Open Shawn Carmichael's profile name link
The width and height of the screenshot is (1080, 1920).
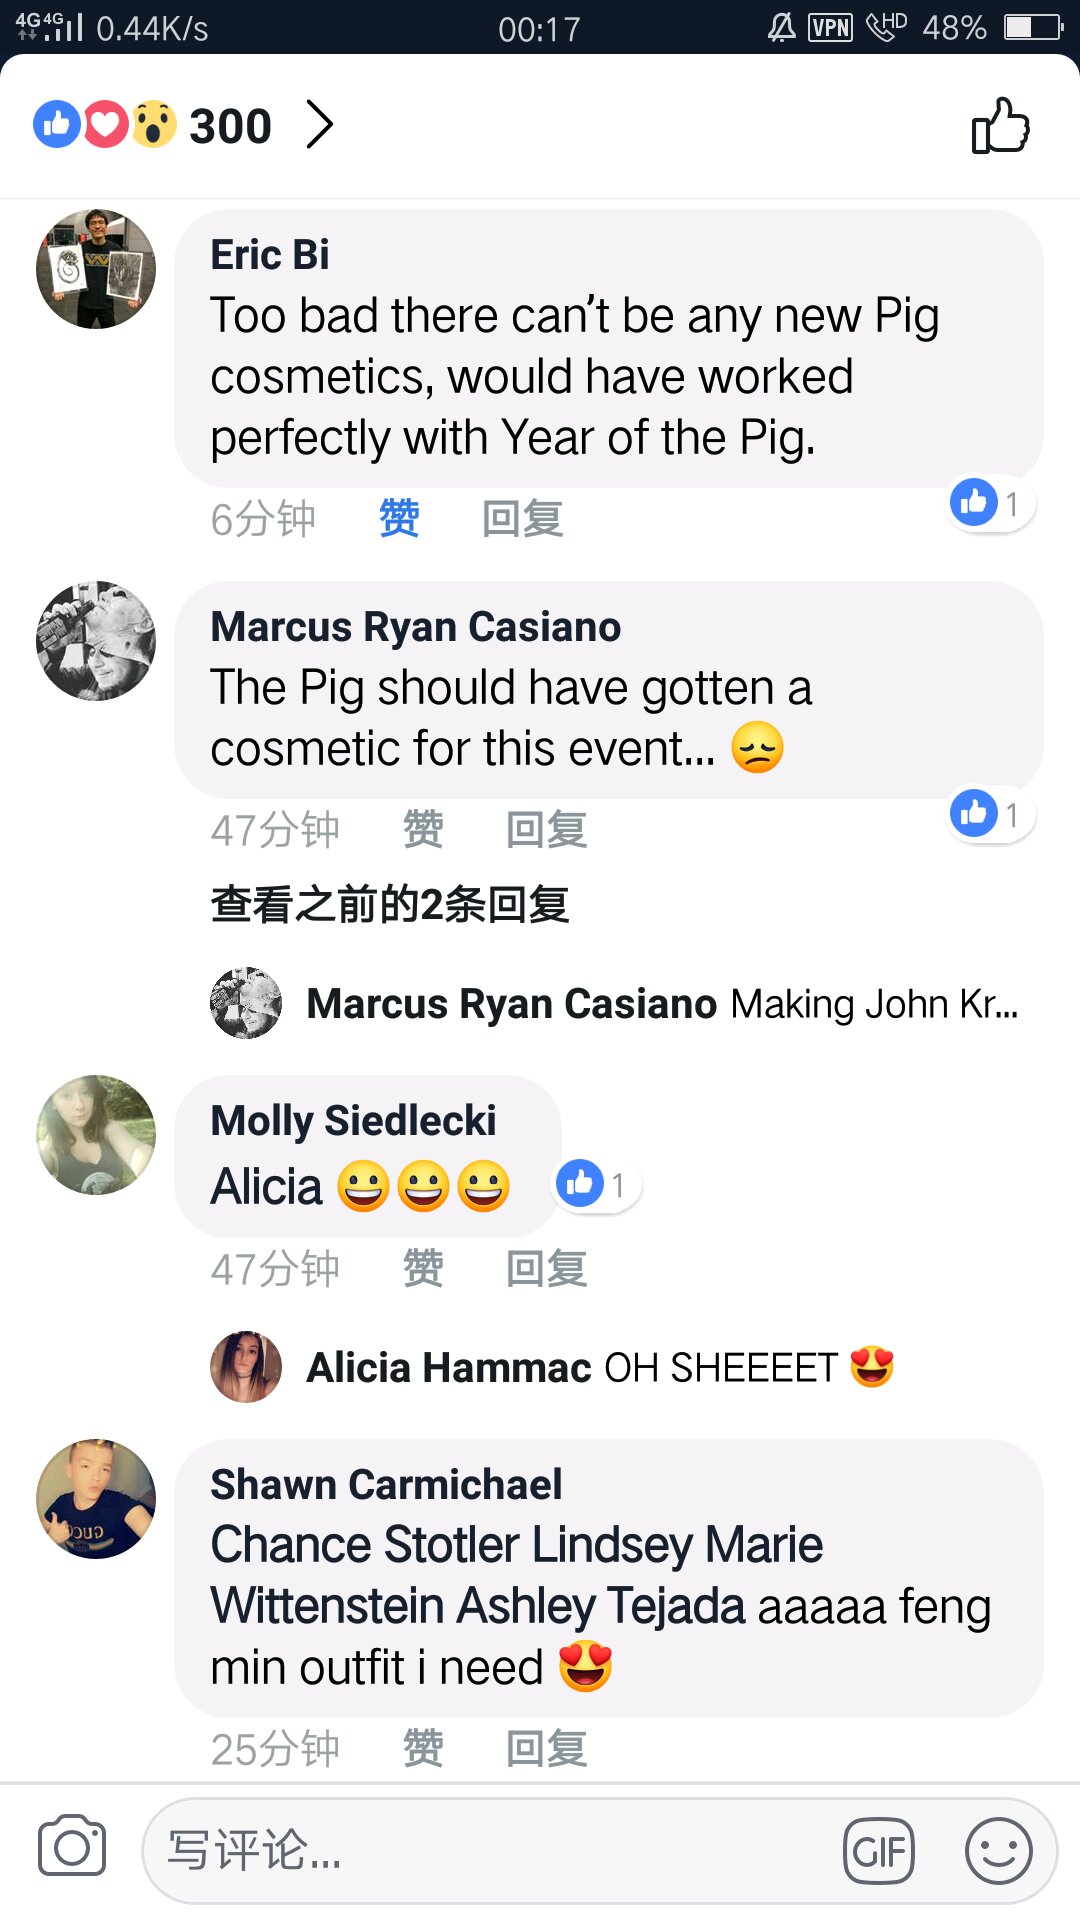[386, 1485]
